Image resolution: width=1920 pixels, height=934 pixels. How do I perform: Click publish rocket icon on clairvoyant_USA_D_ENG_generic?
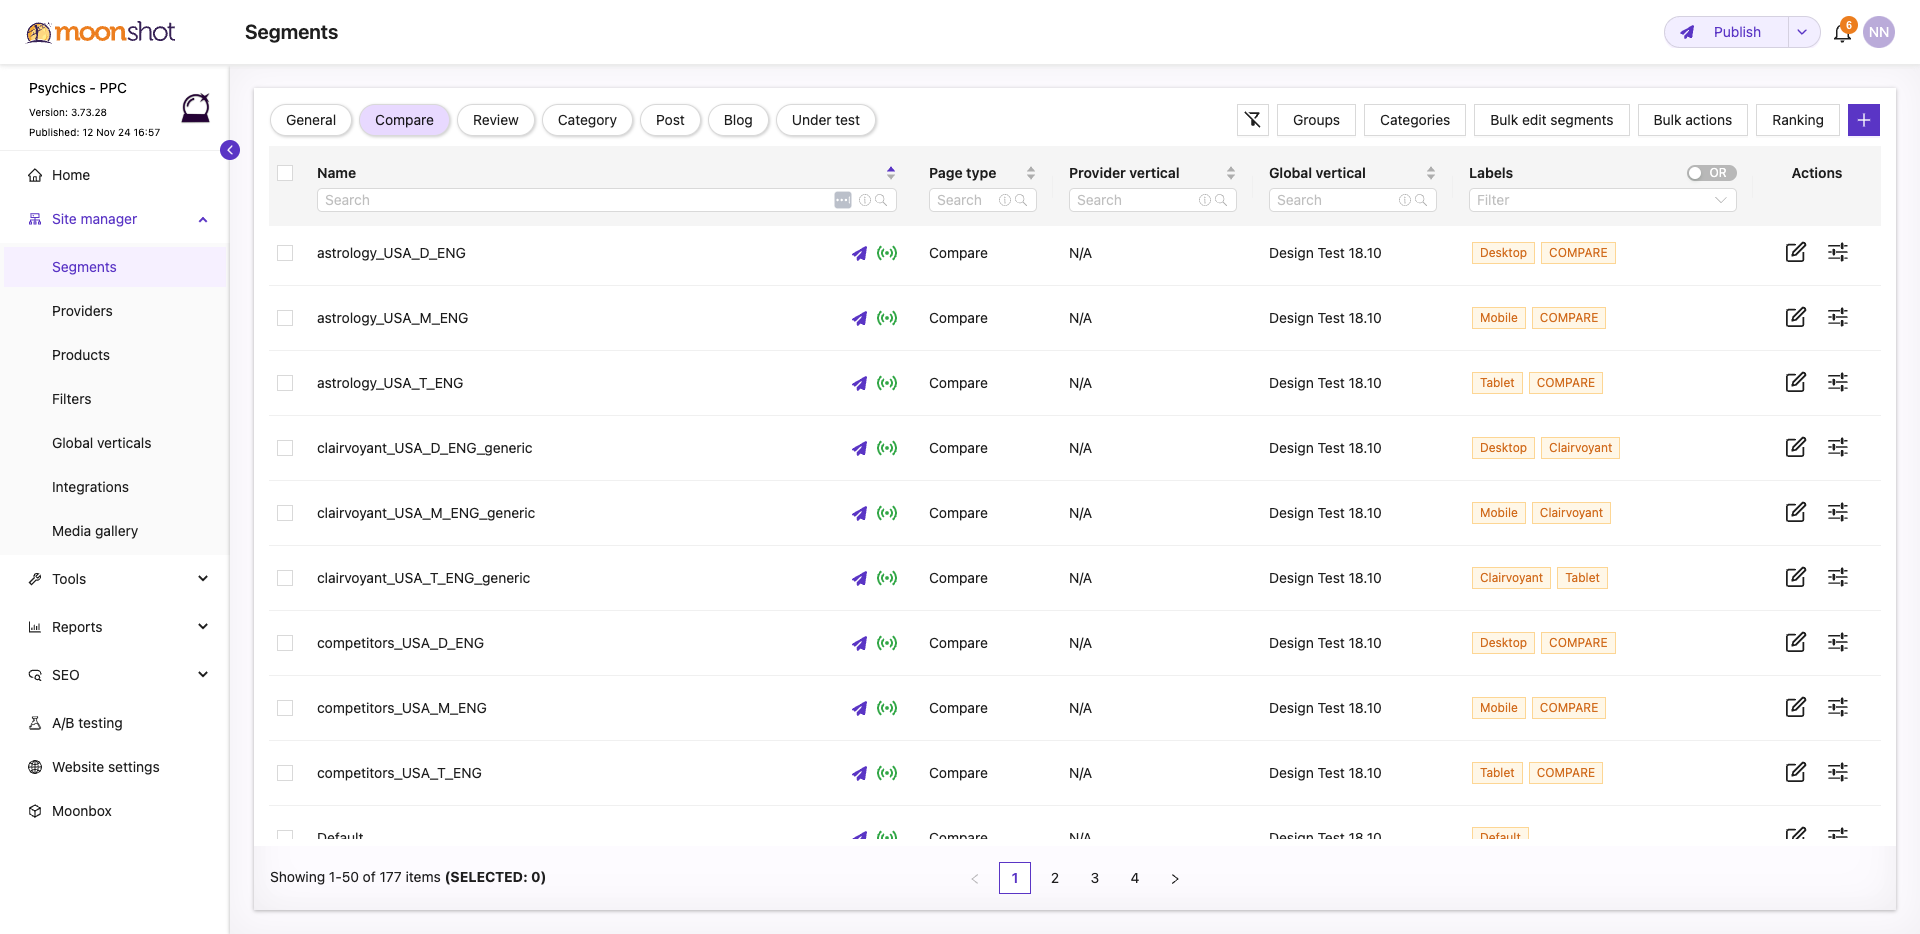tap(859, 448)
